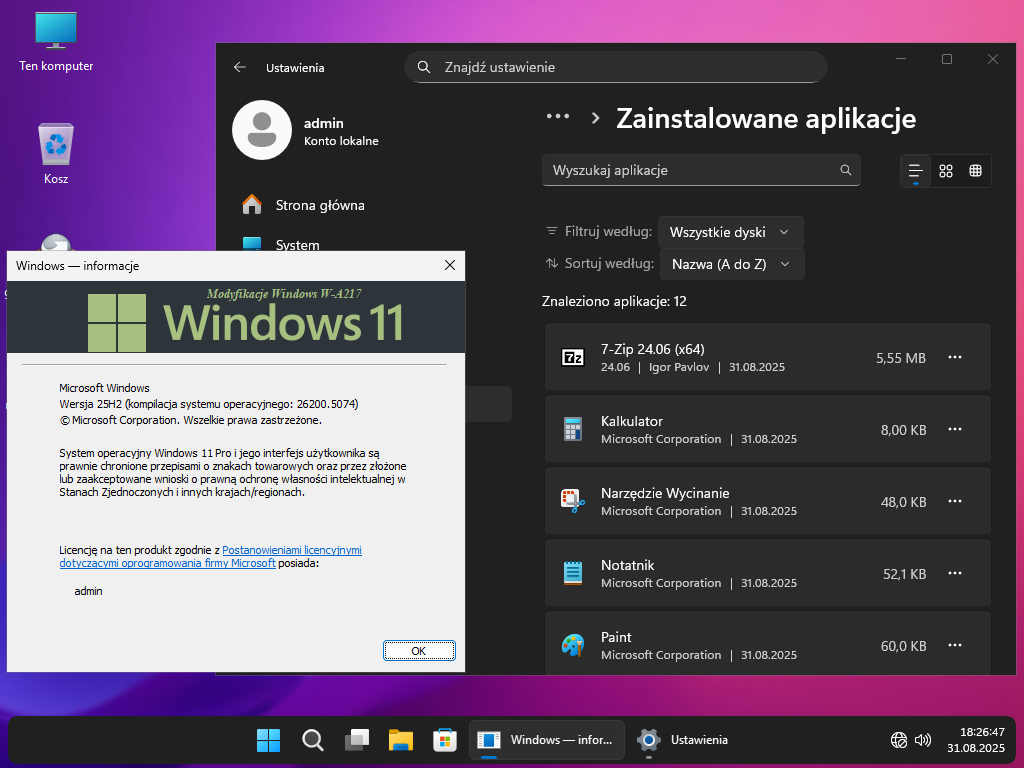Switch to list view layout

915,171
